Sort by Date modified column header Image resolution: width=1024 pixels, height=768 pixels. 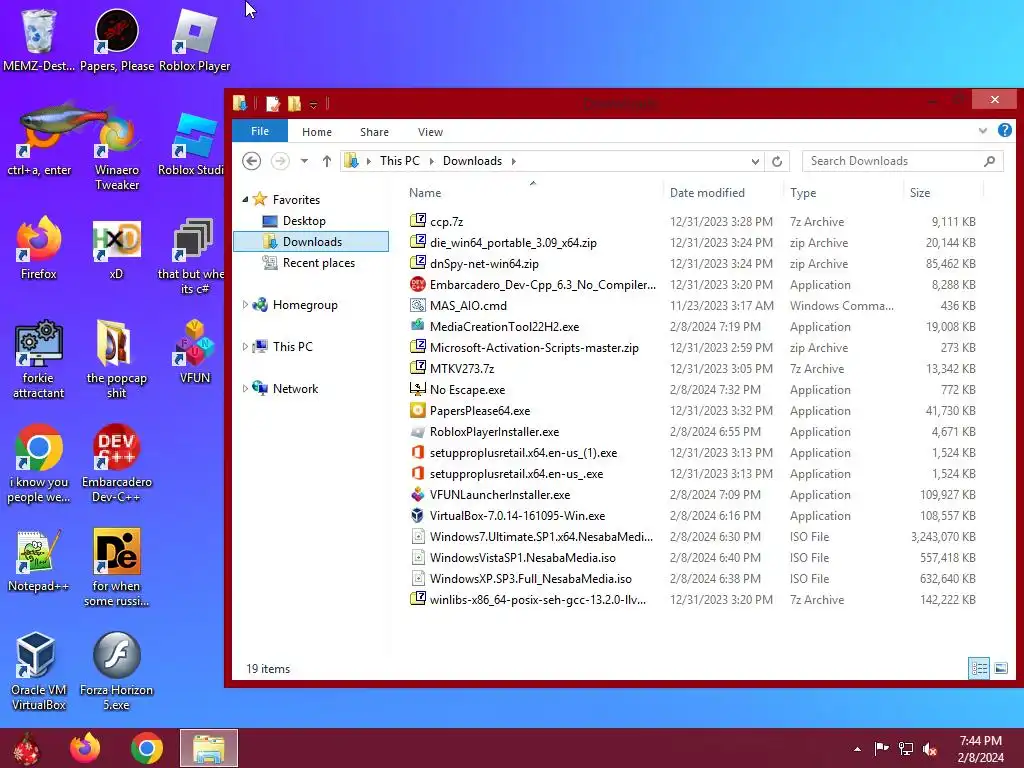pyautogui.click(x=723, y=193)
